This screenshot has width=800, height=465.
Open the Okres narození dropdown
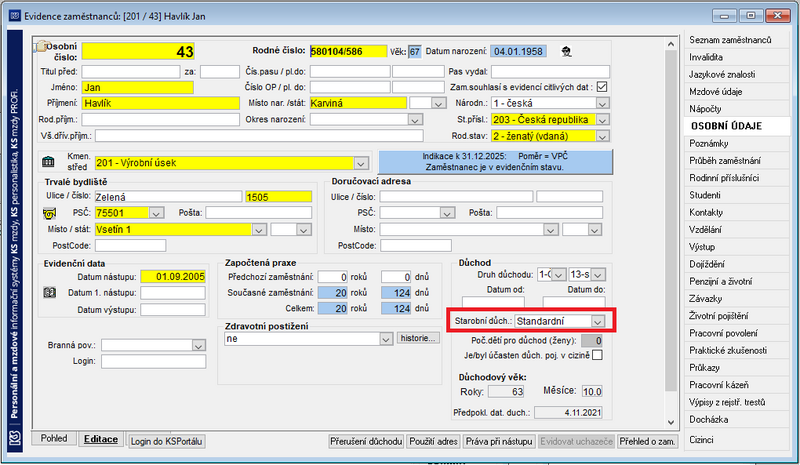point(415,120)
